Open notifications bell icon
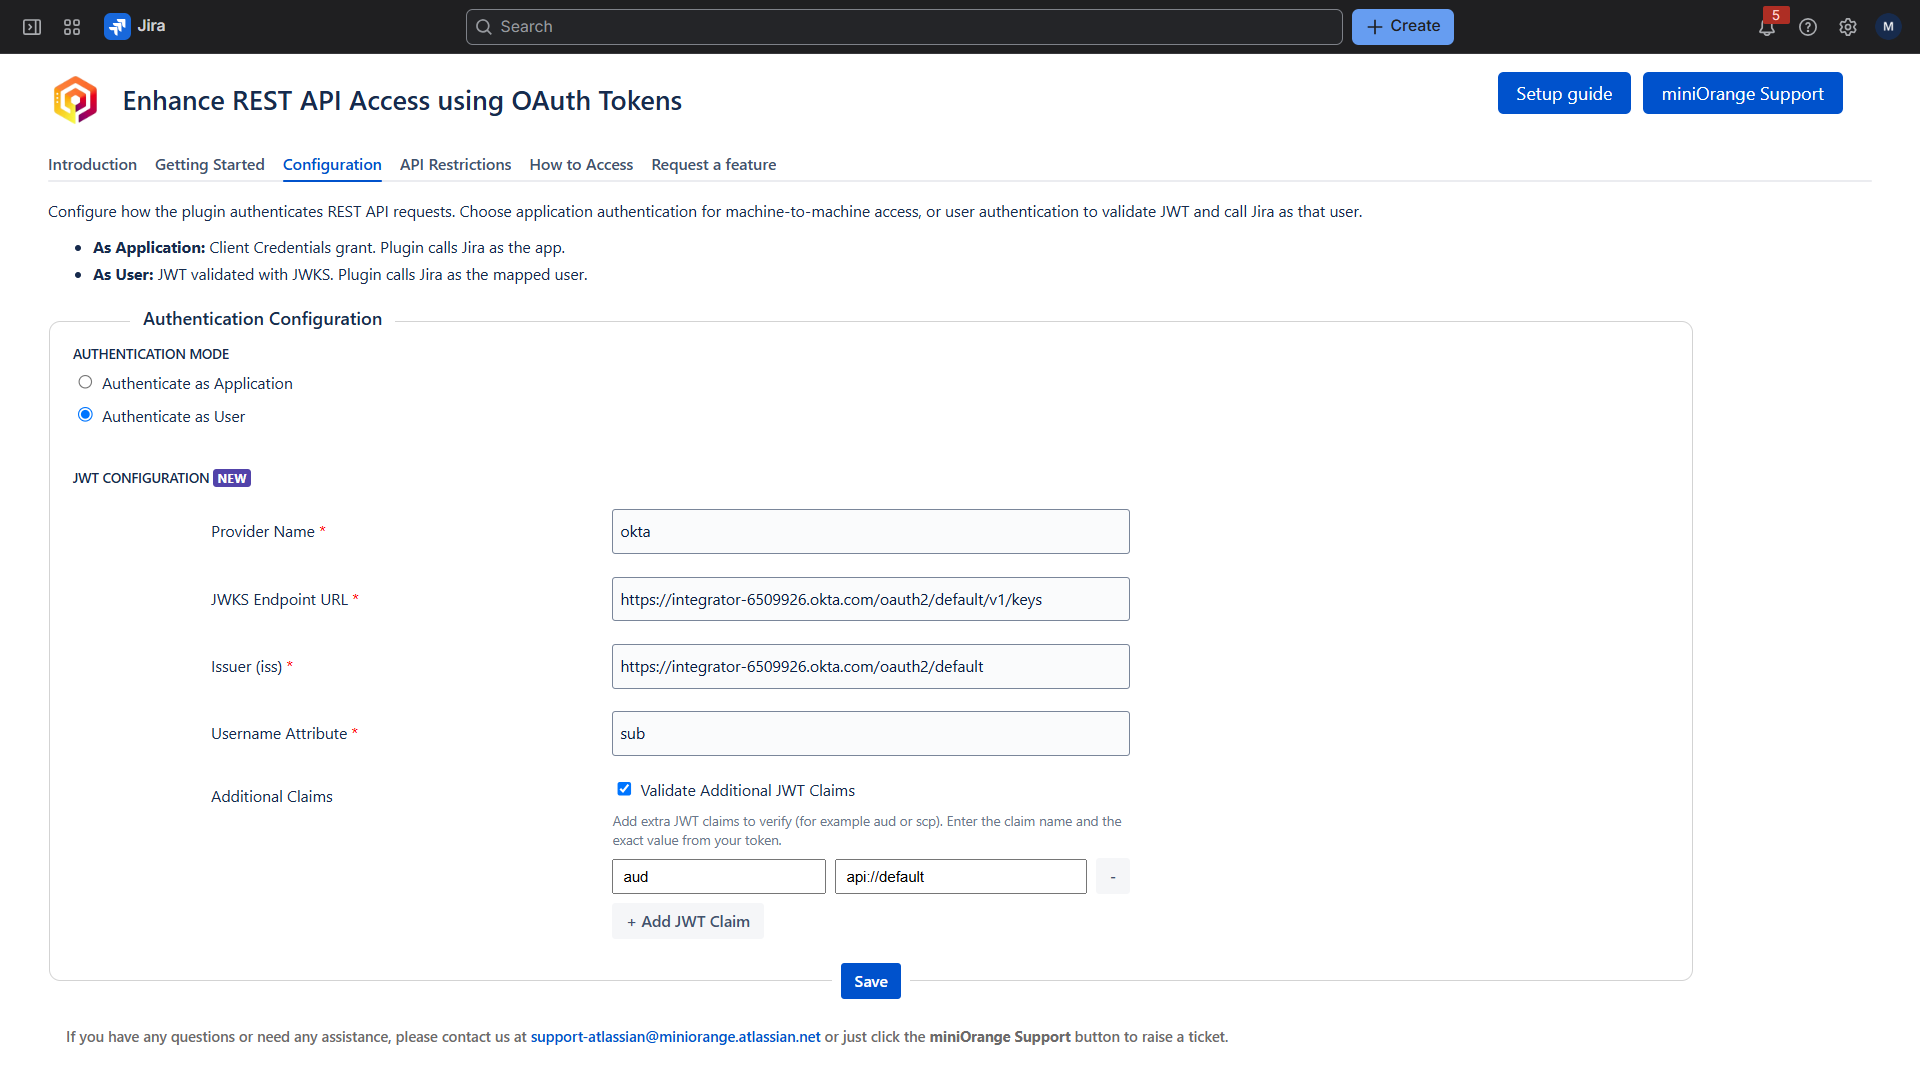Screen dimensions: 1920x1065 coord(1767,27)
